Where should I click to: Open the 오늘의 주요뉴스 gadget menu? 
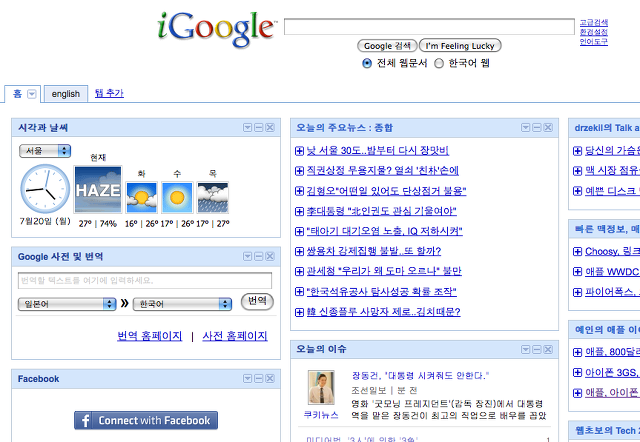[x=526, y=128]
